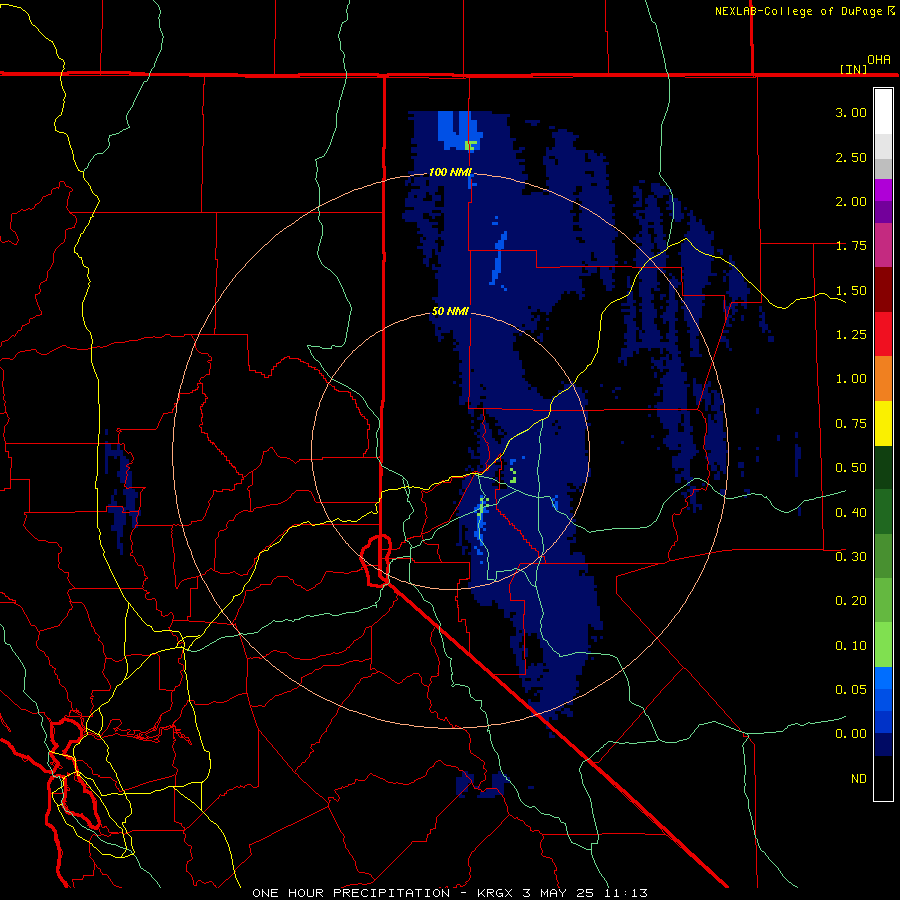The height and width of the screenshot is (900, 900).
Task: Click the 2.00 legend value
Action: 851,201
